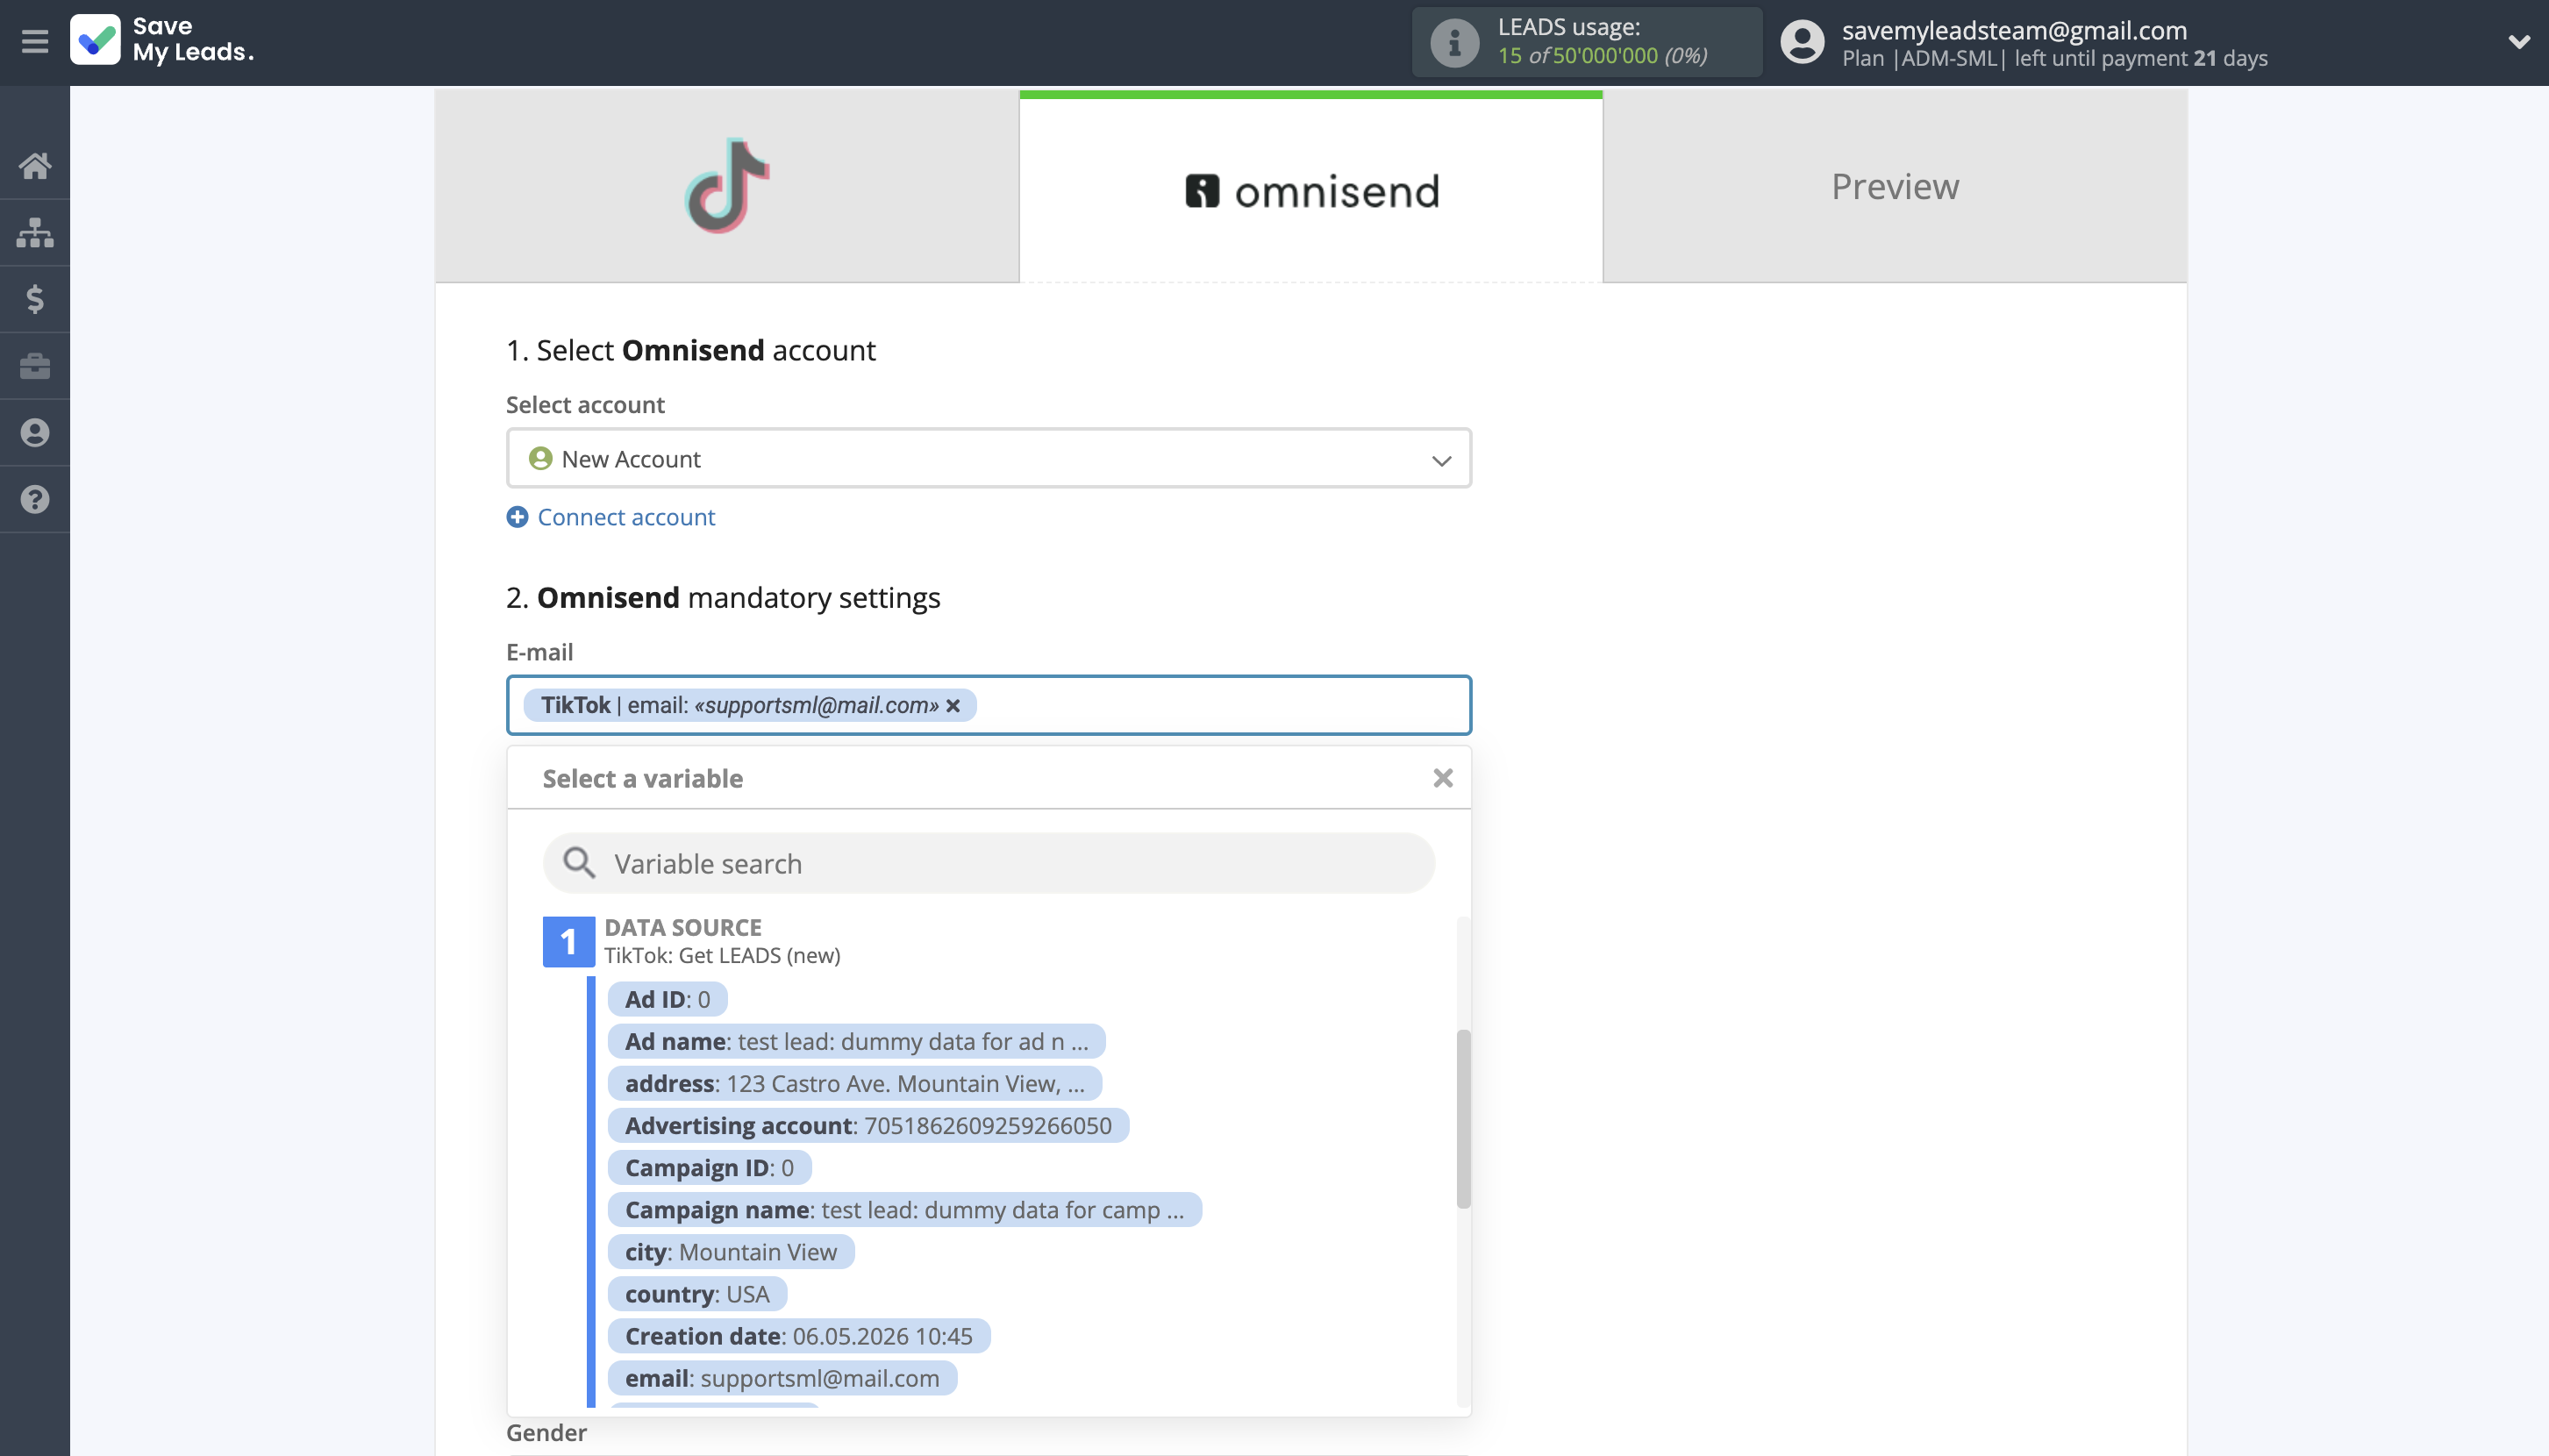This screenshot has height=1456, width=2549.
Task: Expand the account menu chevron
Action: click(x=2518, y=42)
